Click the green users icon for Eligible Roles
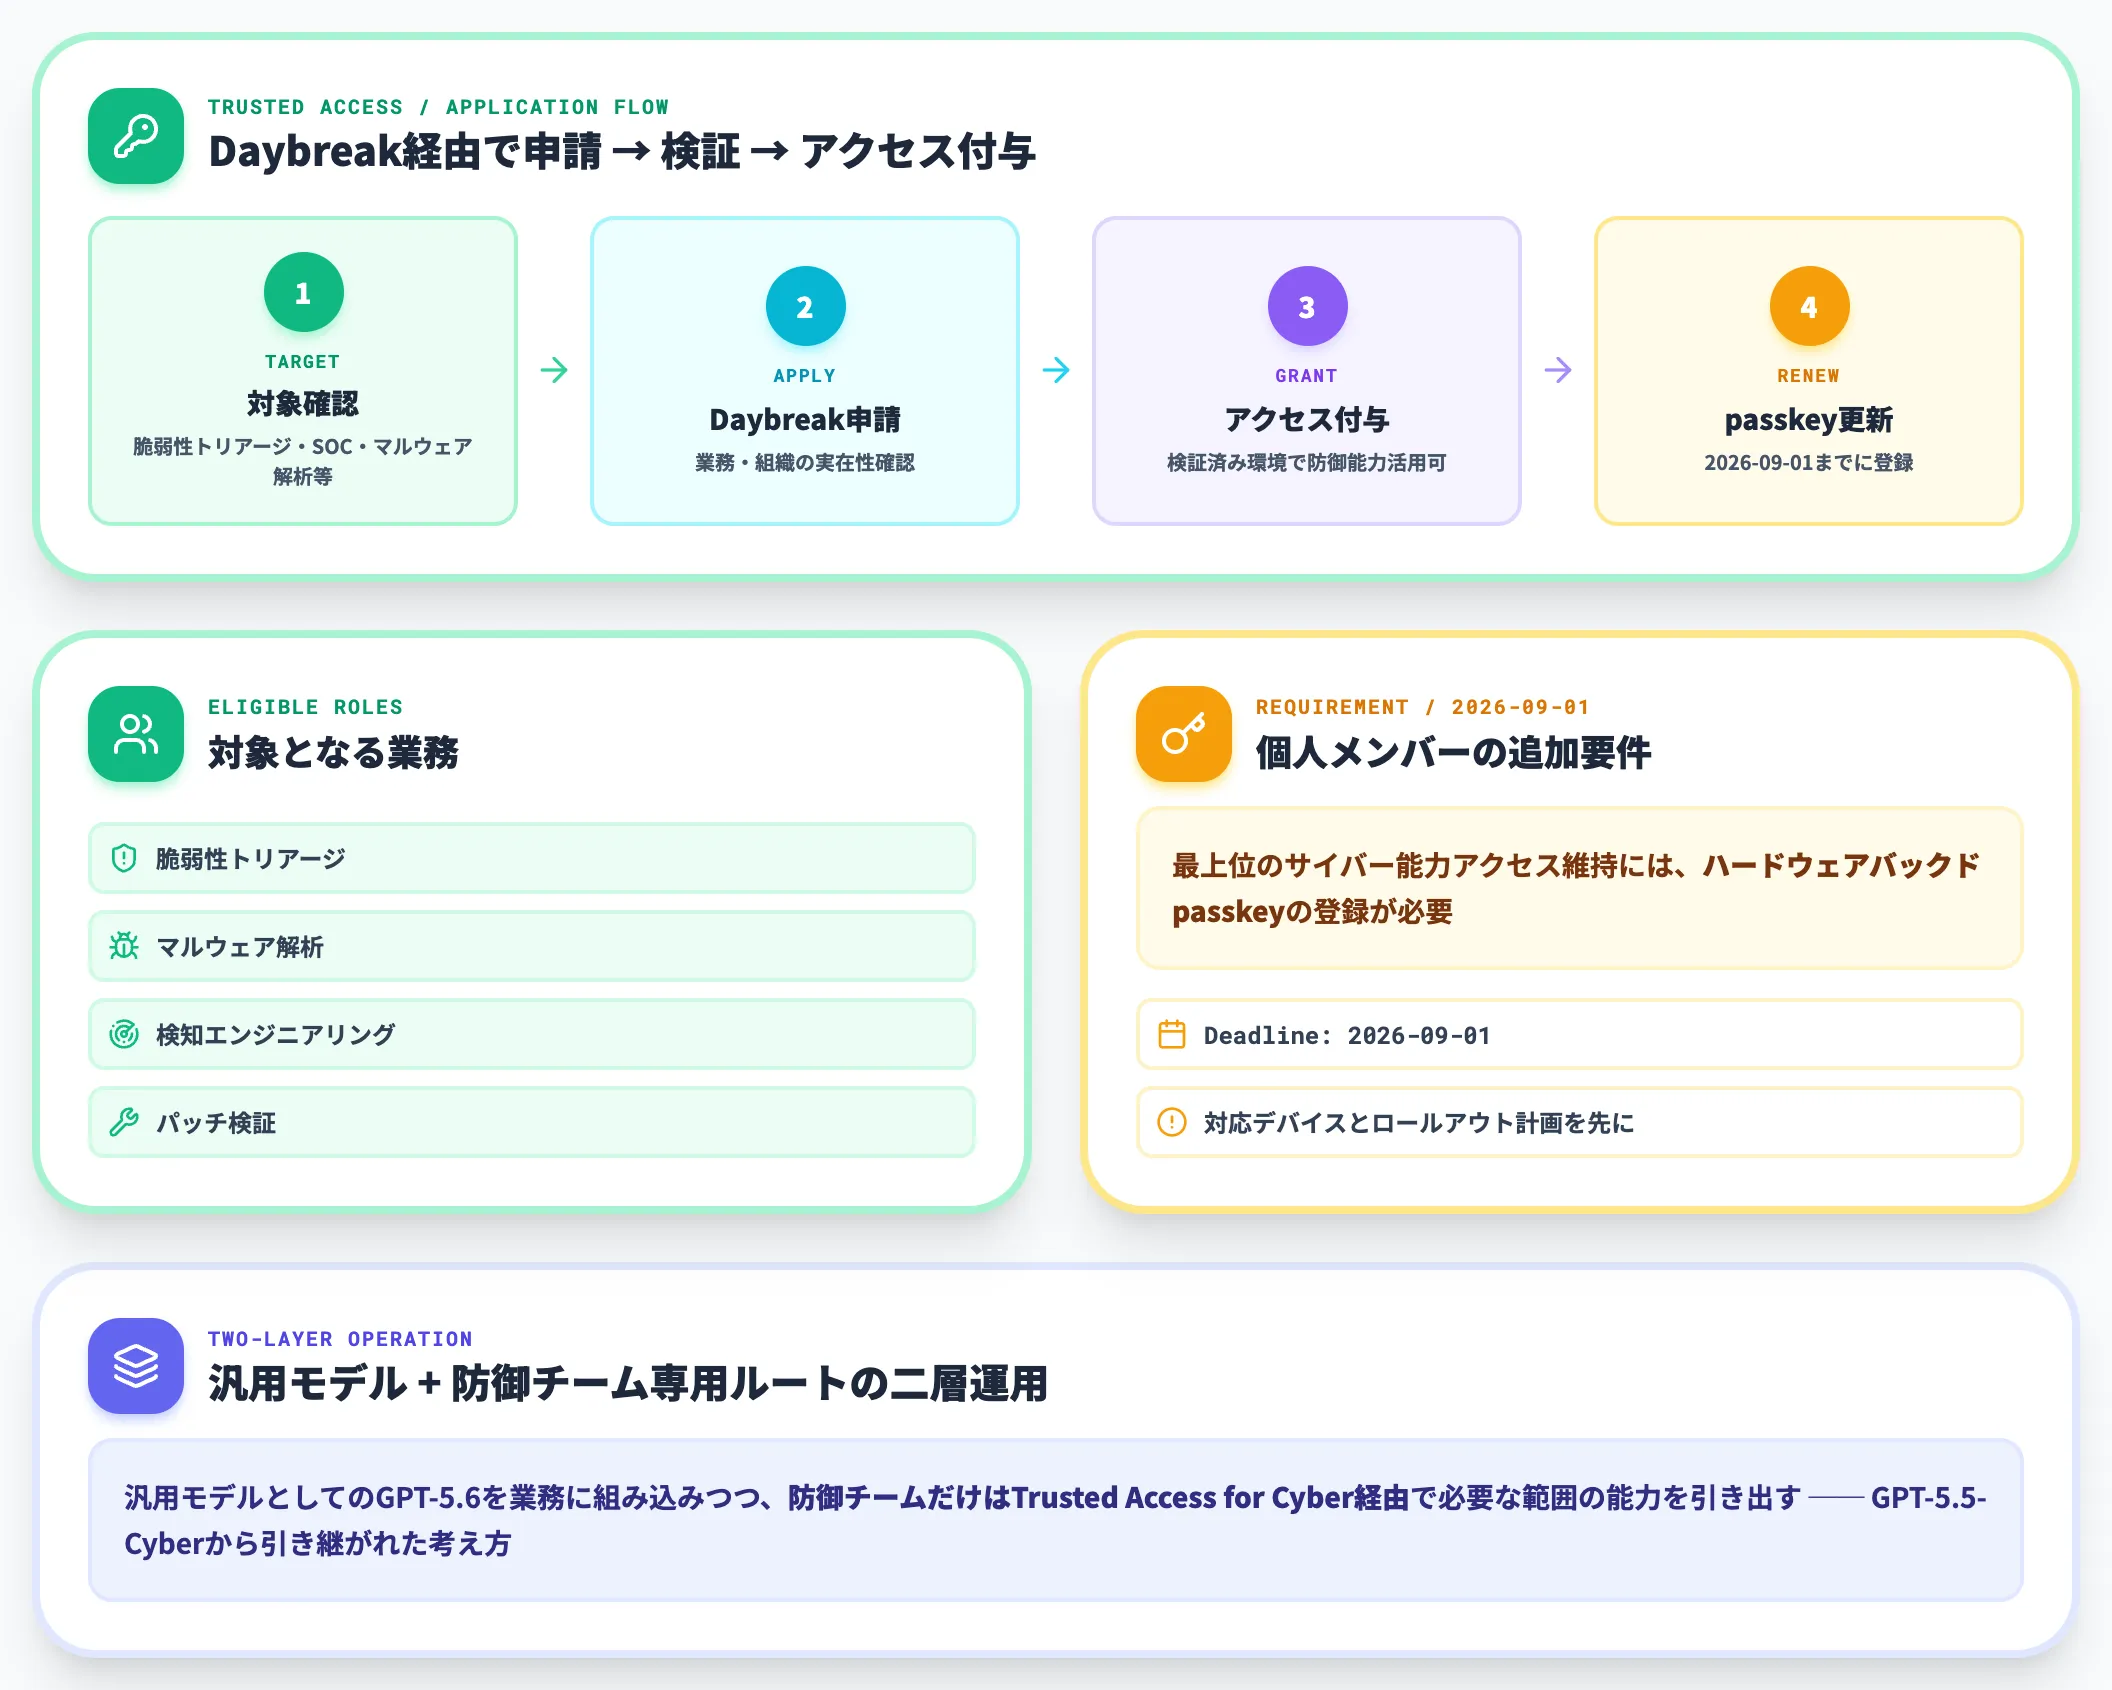Screen dimensions: 2112x1690 136,734
